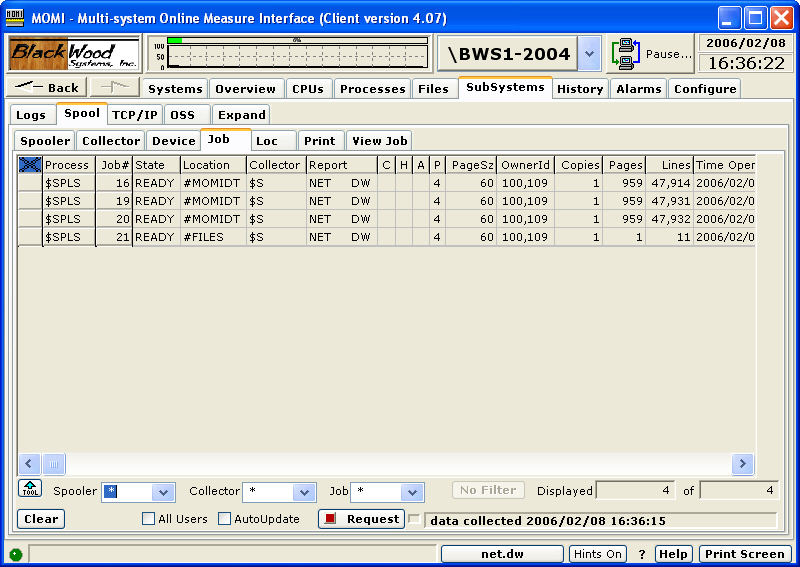Open the Device tab
Viewport: 800px width, 567px height.
pyautogui.click(x=174, y=141)
